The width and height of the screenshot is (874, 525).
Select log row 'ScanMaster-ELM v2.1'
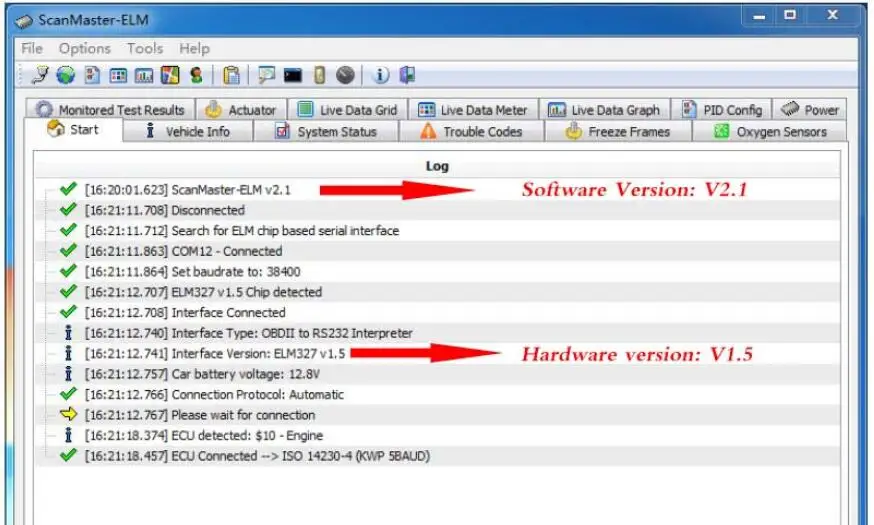click(x=437, y=190)
